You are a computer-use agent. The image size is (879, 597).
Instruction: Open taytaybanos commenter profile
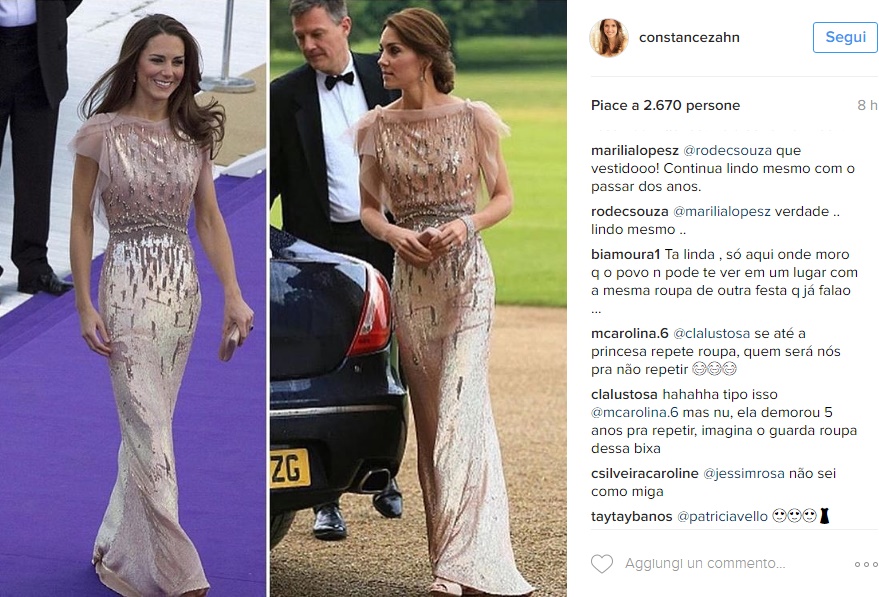631,516
